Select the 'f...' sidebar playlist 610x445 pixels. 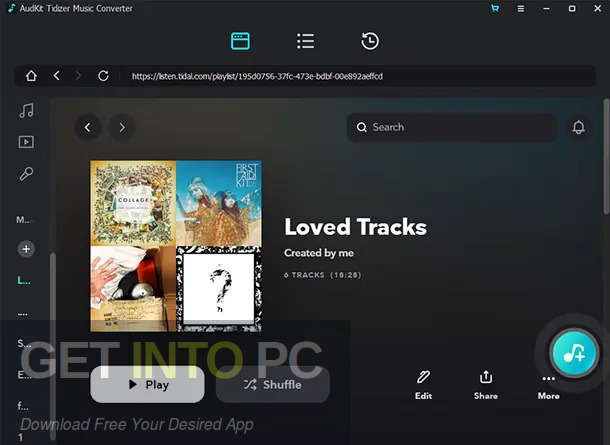click(23, 406)
